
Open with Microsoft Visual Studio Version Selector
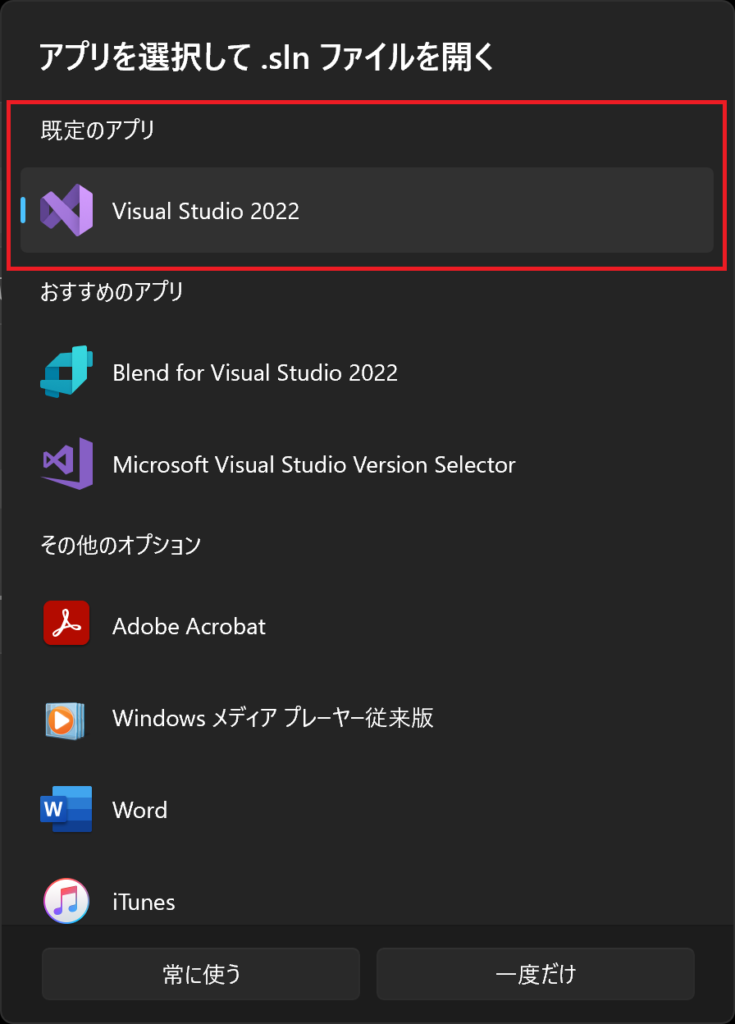coord(367,464)
